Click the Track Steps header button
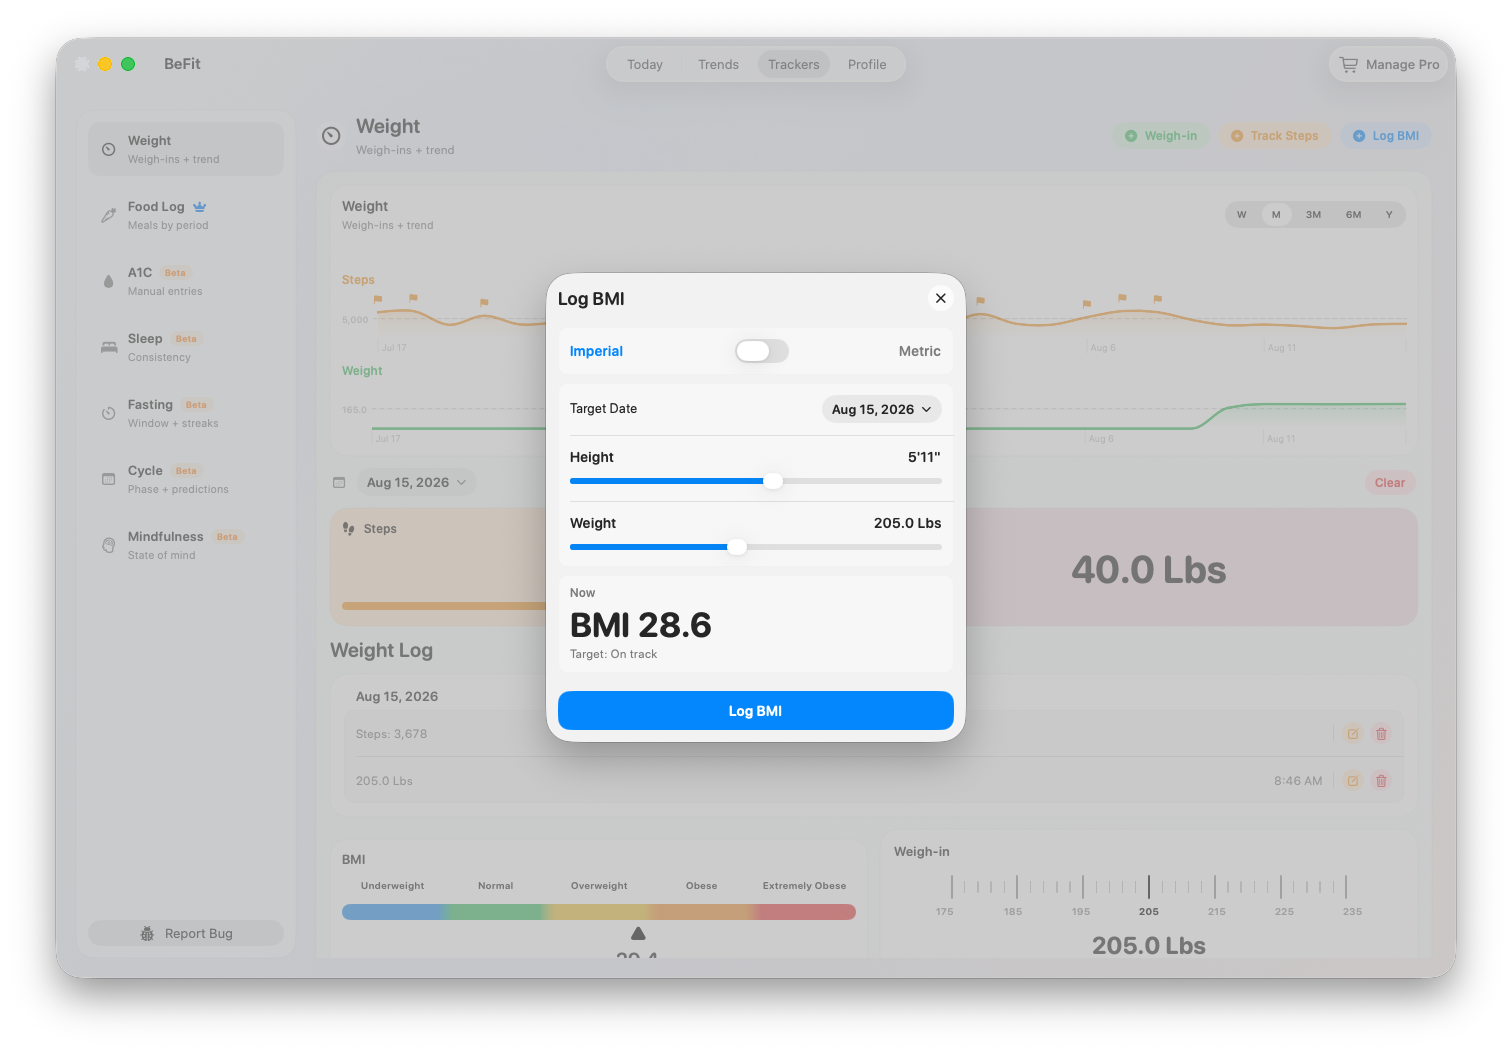1512x1052 pixels. pos(1275,136)
